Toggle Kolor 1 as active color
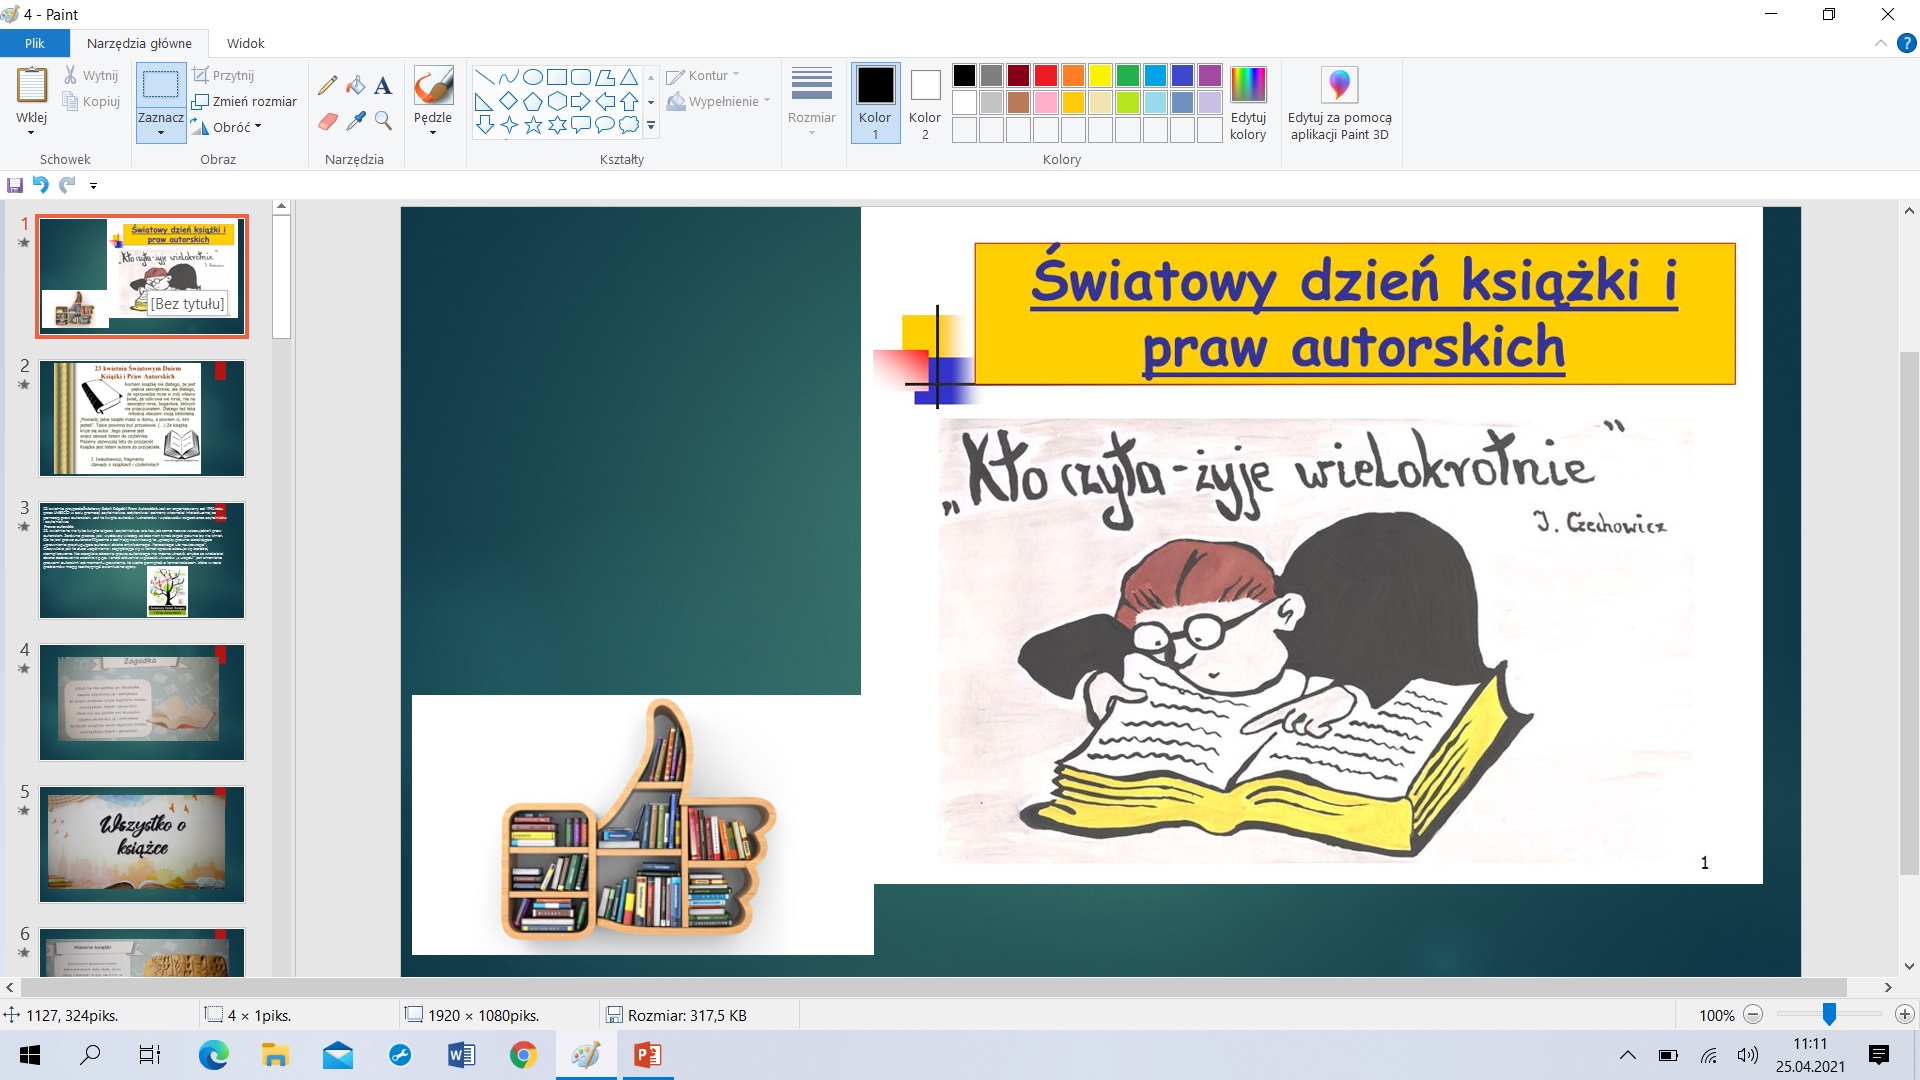1920x1080 pixels. pyautogui.click(x=875, y=102)
